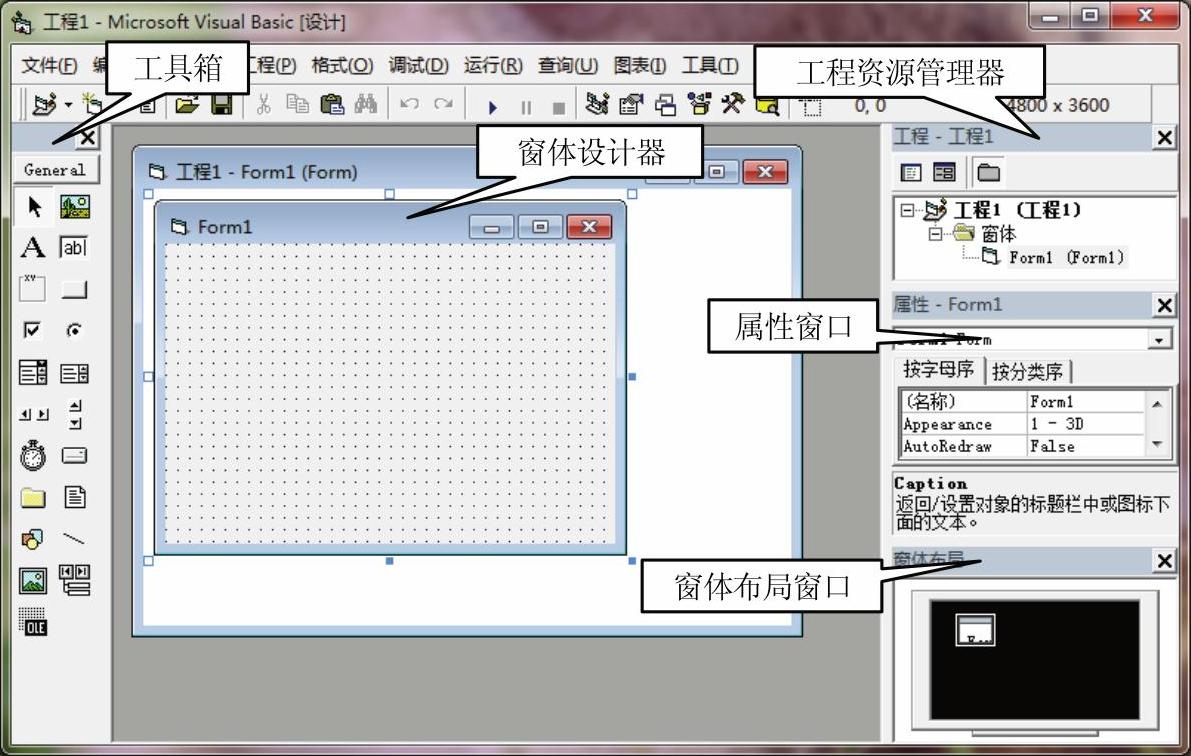Start the program with Run button
1191x756 pixels.
click(492, 107)
